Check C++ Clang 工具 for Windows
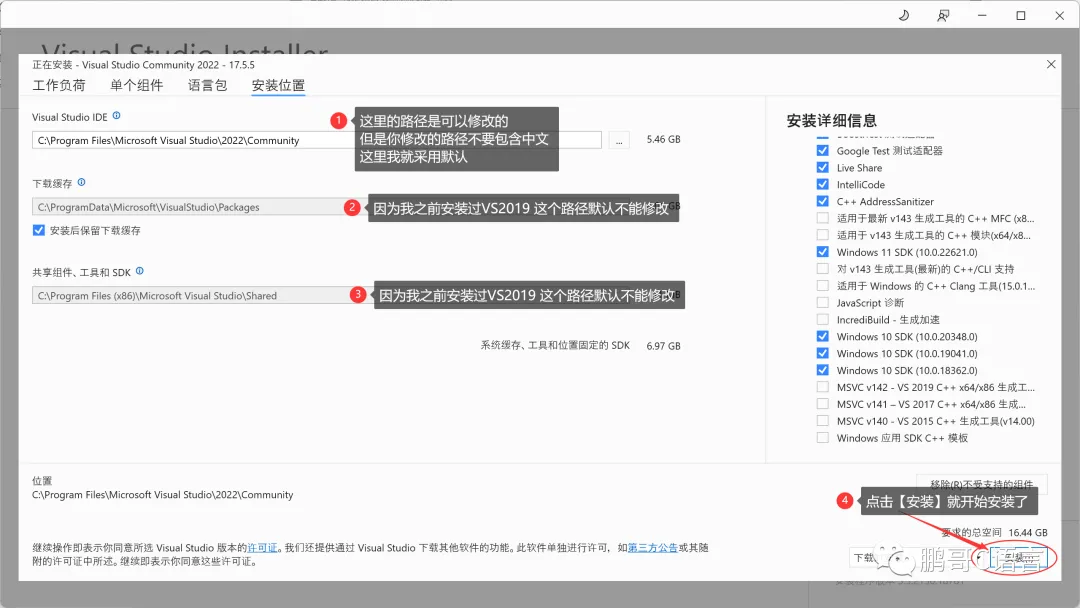1080x608 pixels. coord(822,285)
